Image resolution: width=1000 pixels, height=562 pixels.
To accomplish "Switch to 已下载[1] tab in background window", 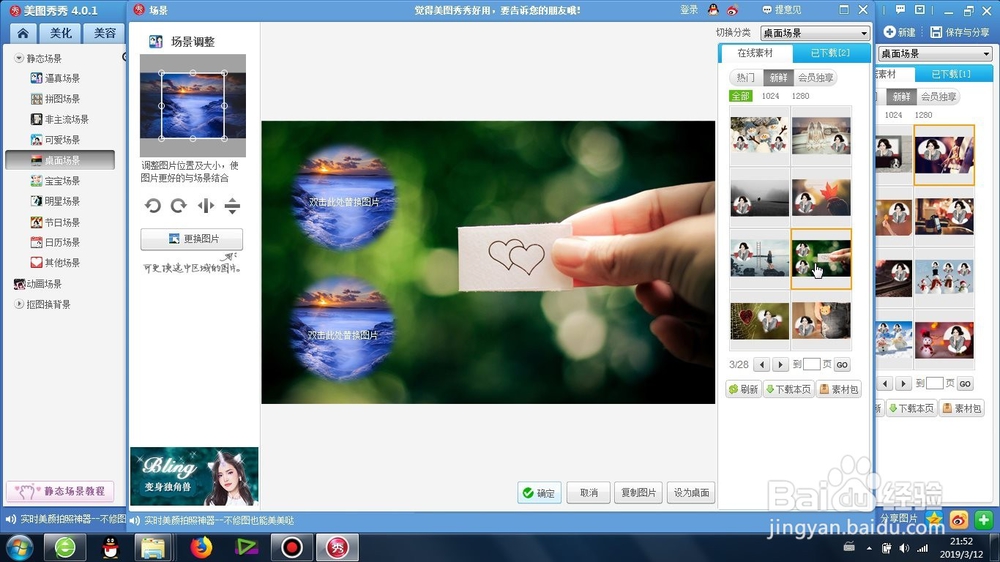I will 952,74.
